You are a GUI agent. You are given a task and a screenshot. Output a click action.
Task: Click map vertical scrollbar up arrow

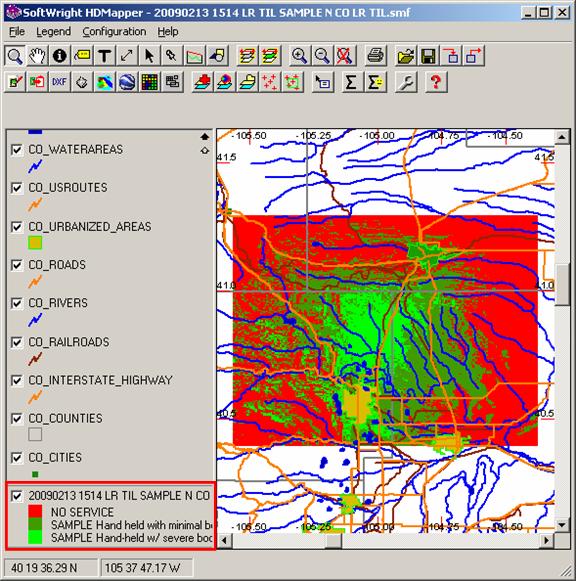click(x=562, y=137)
